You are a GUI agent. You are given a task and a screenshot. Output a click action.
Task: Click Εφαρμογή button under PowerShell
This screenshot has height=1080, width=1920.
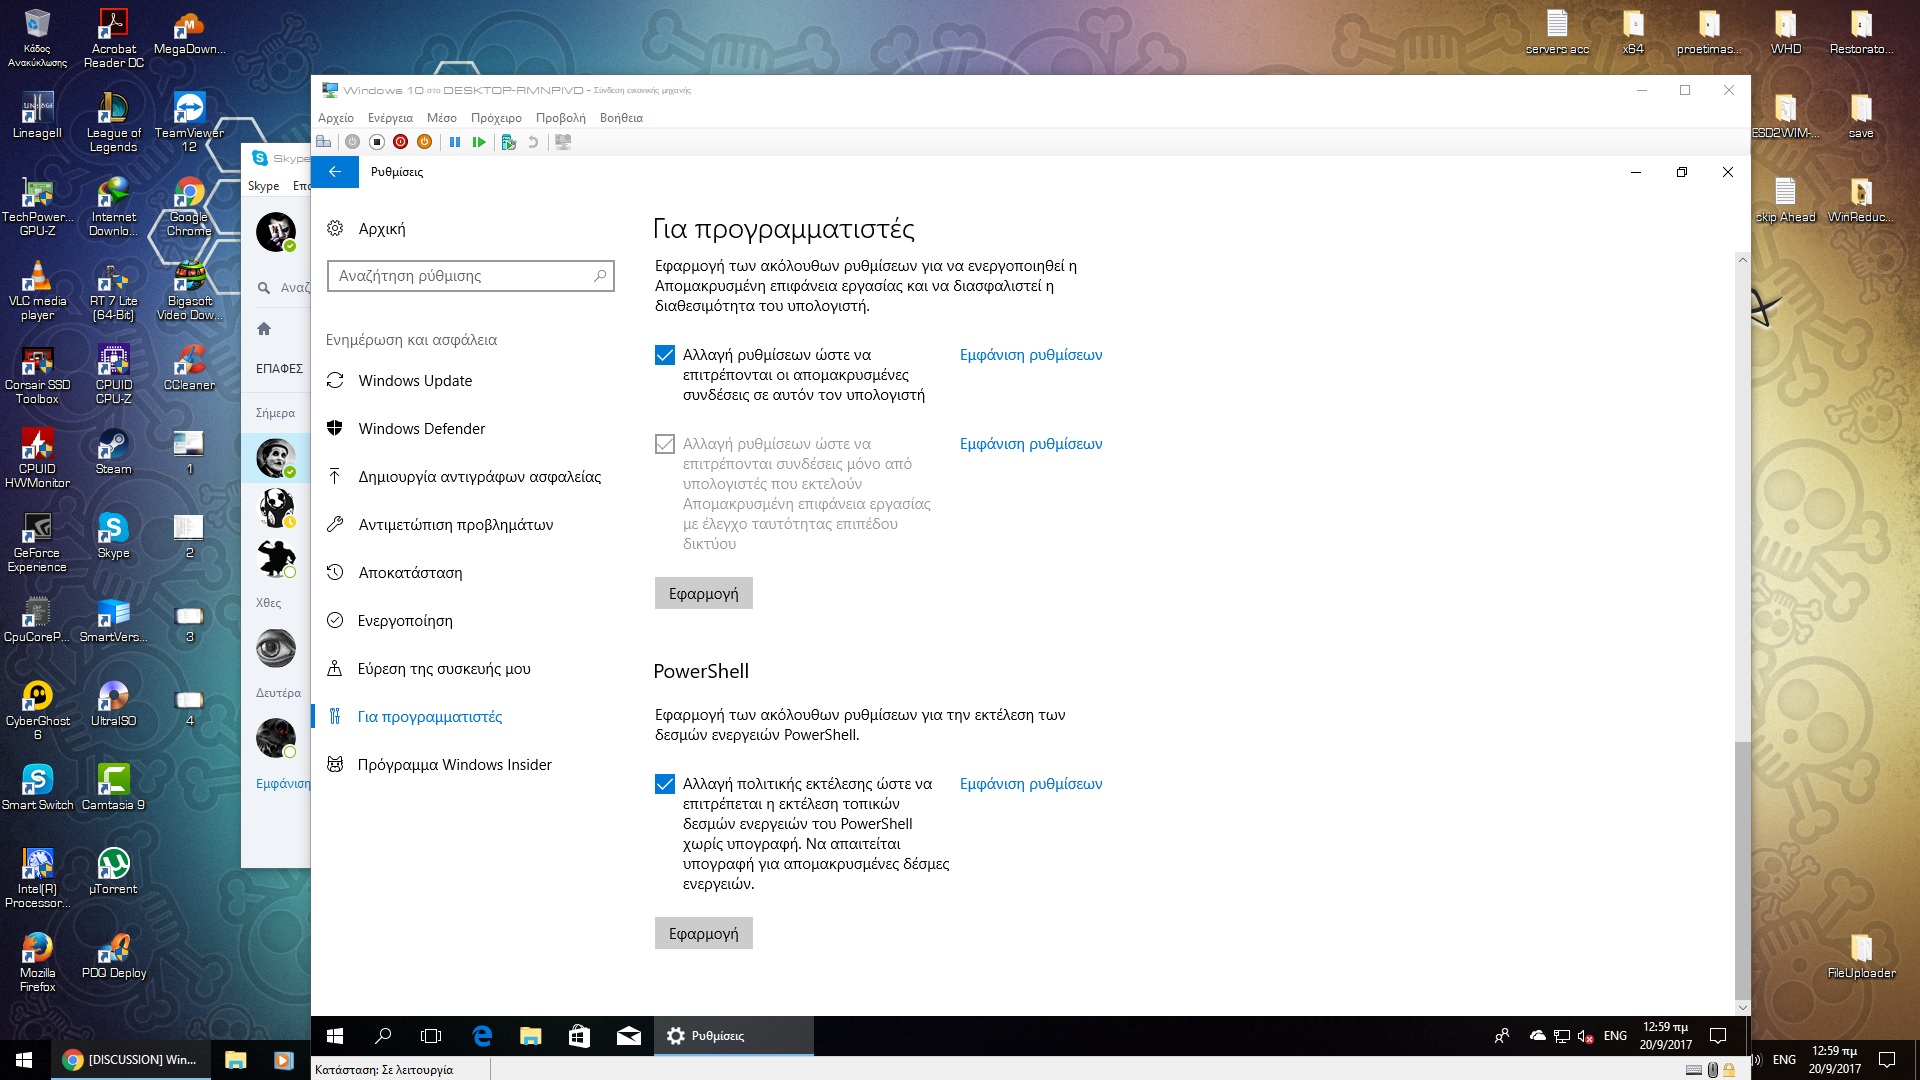click(704, 933)
